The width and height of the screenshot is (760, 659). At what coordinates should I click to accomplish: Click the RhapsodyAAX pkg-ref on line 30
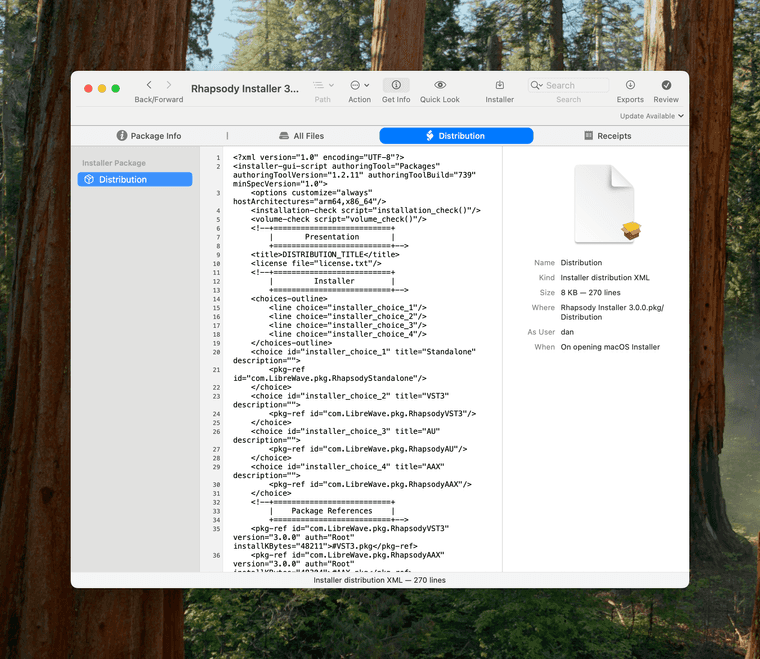[370, 484]
